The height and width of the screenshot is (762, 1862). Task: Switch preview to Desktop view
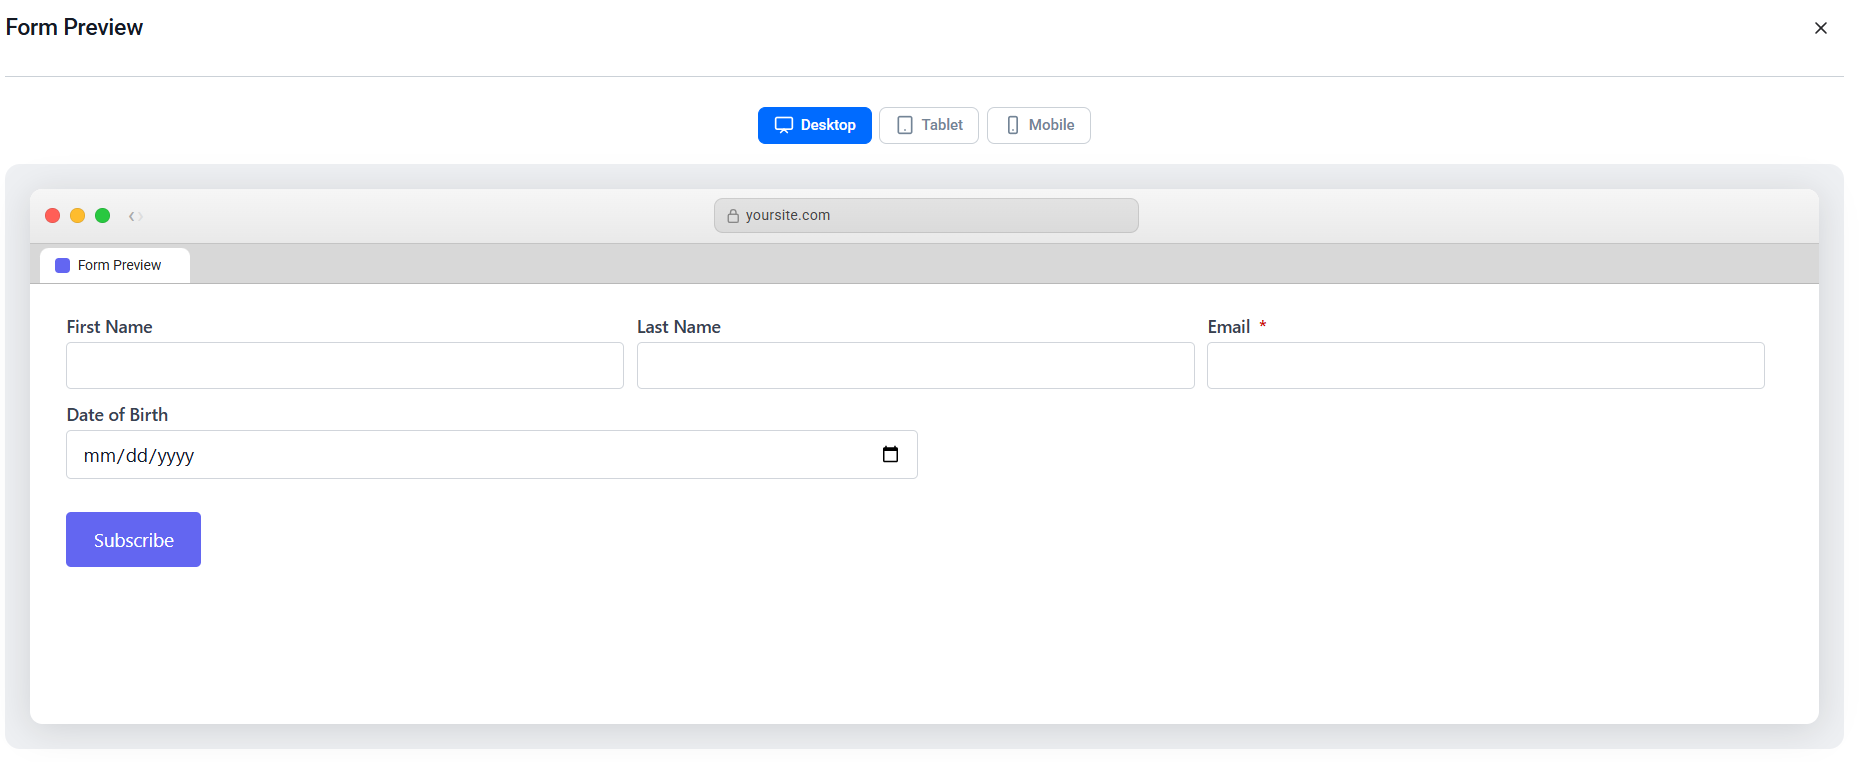click(815, 125)
